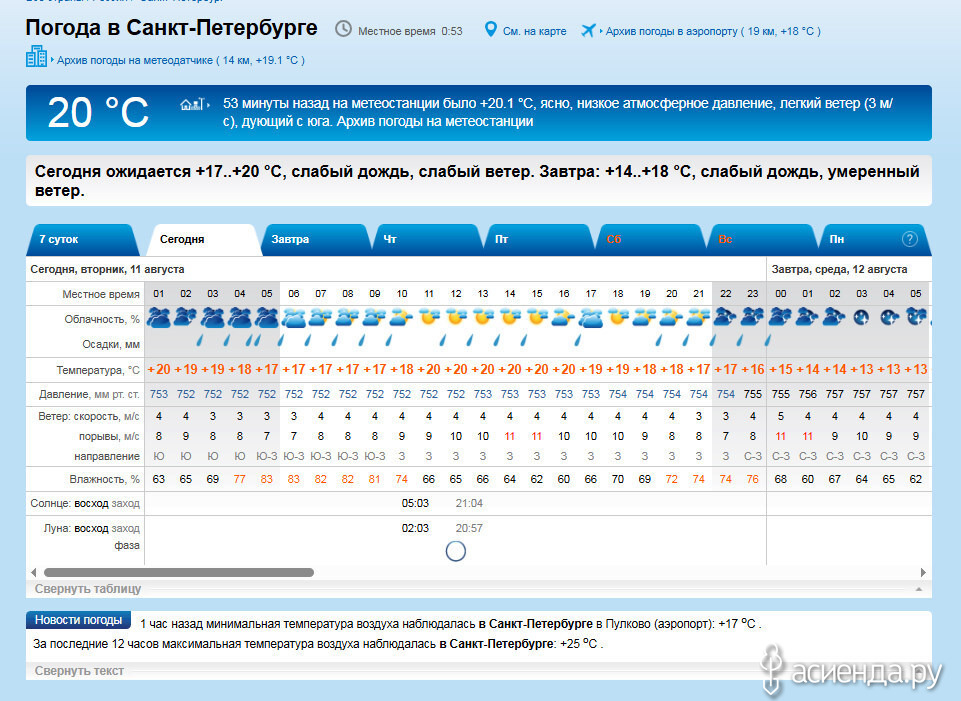
Task: Click the full moon phase icon
Action: (455, 551)
